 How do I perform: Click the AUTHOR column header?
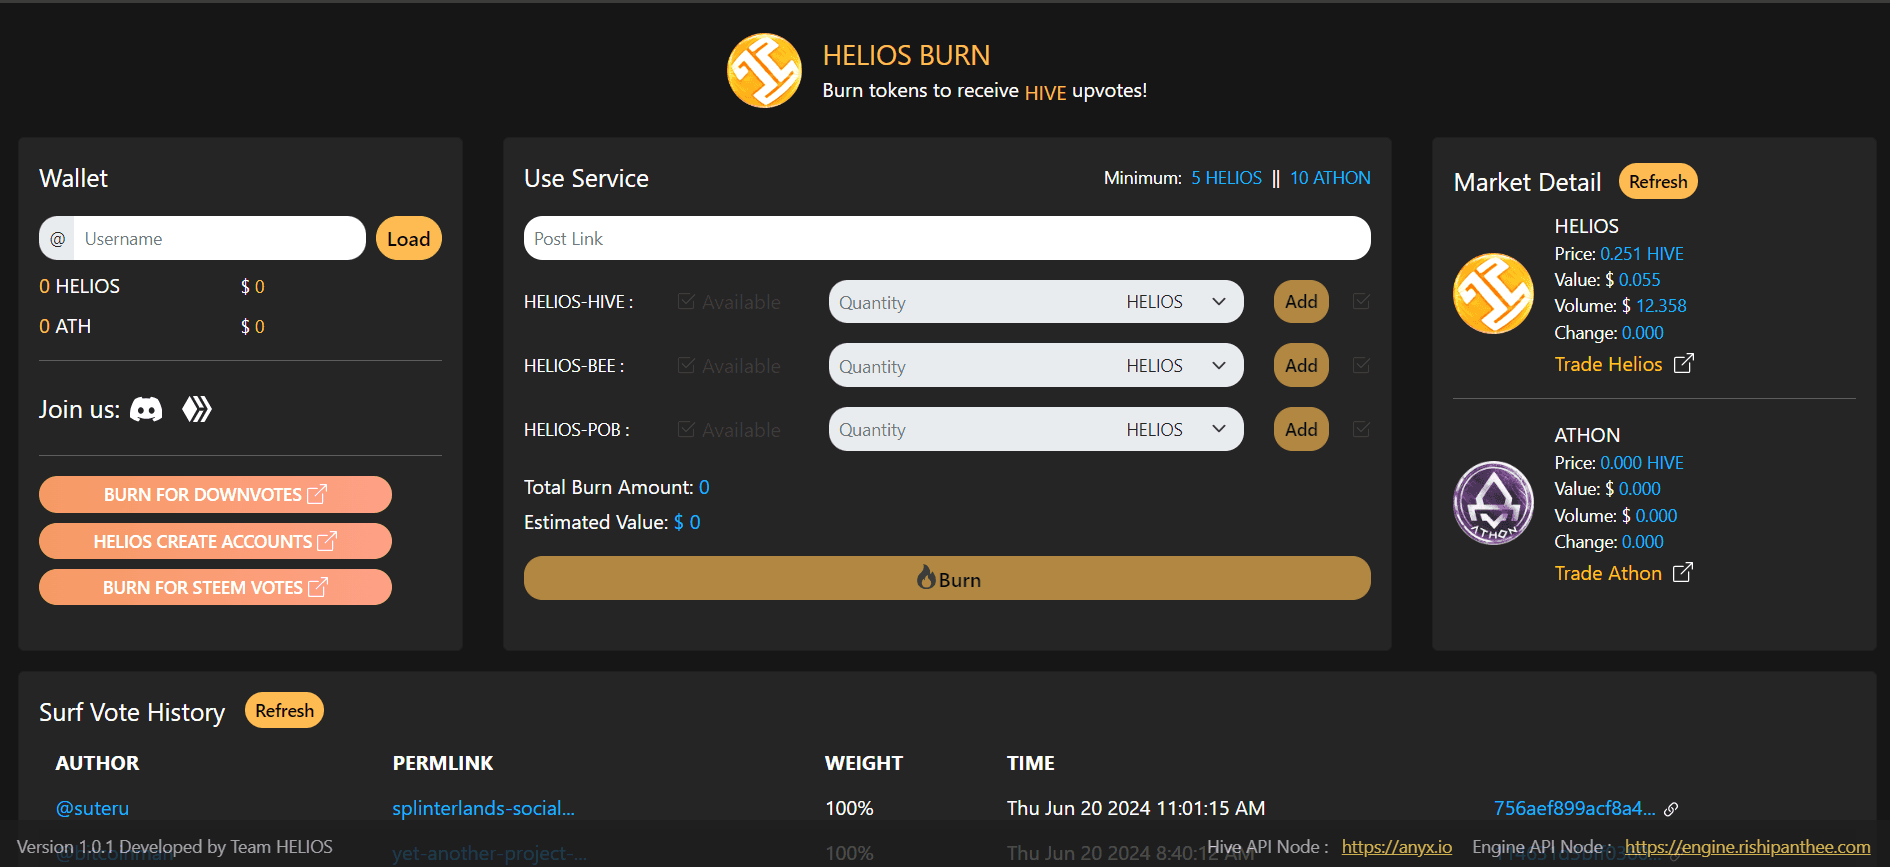tap(97, 763)
